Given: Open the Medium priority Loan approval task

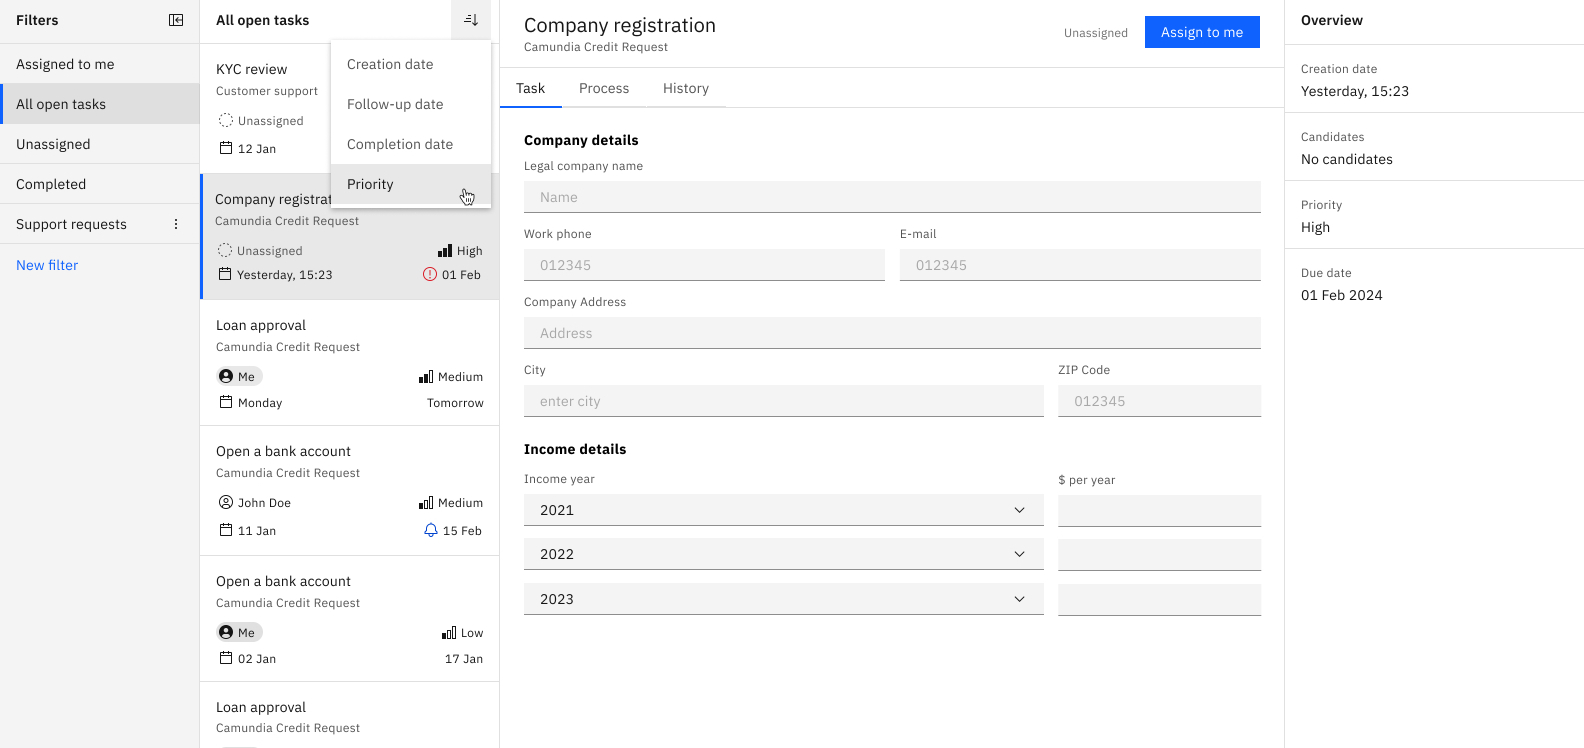Looking at the screenshot, I should pyautogui.click(x=349, y=362).
